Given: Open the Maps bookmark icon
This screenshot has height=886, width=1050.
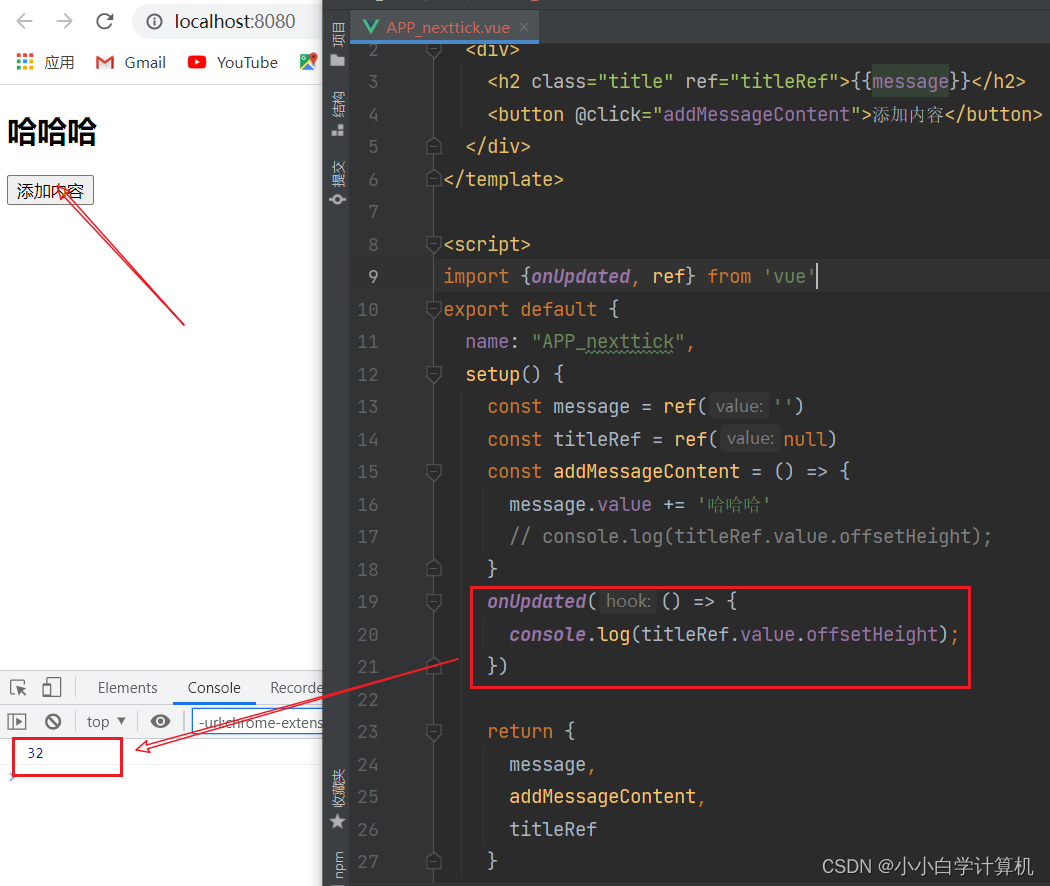Looking at the screenshot, I should pyautogui.click(x=308, y=62).
